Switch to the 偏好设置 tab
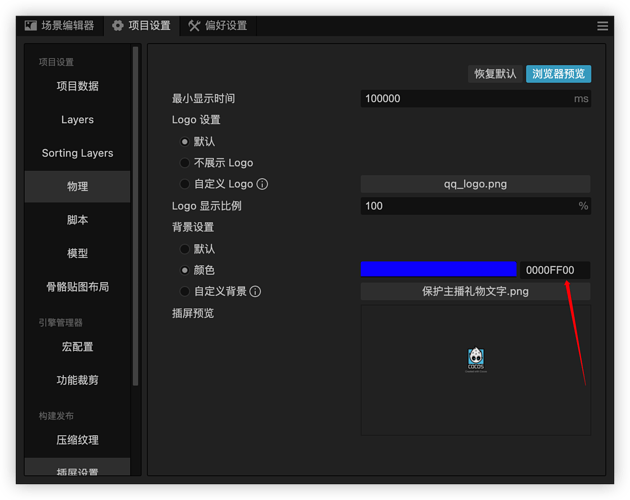 [218, 26]
